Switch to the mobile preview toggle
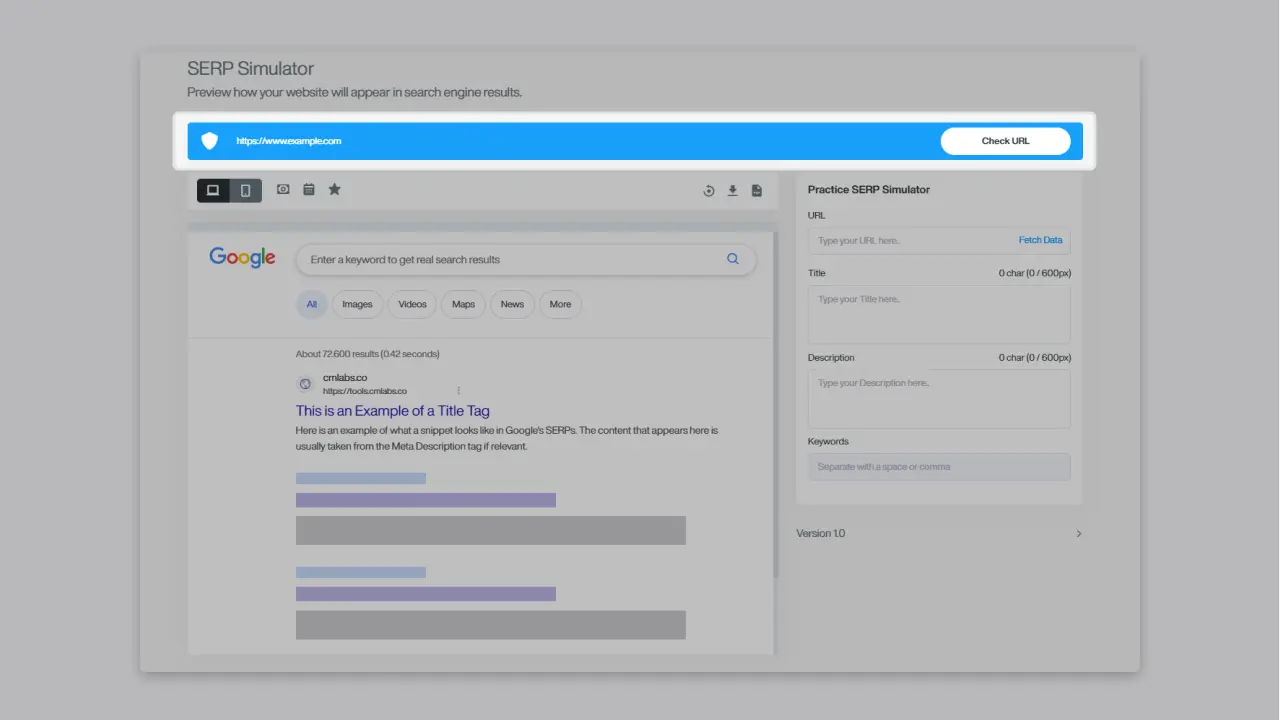1280x720 pixels. (244, 189)
